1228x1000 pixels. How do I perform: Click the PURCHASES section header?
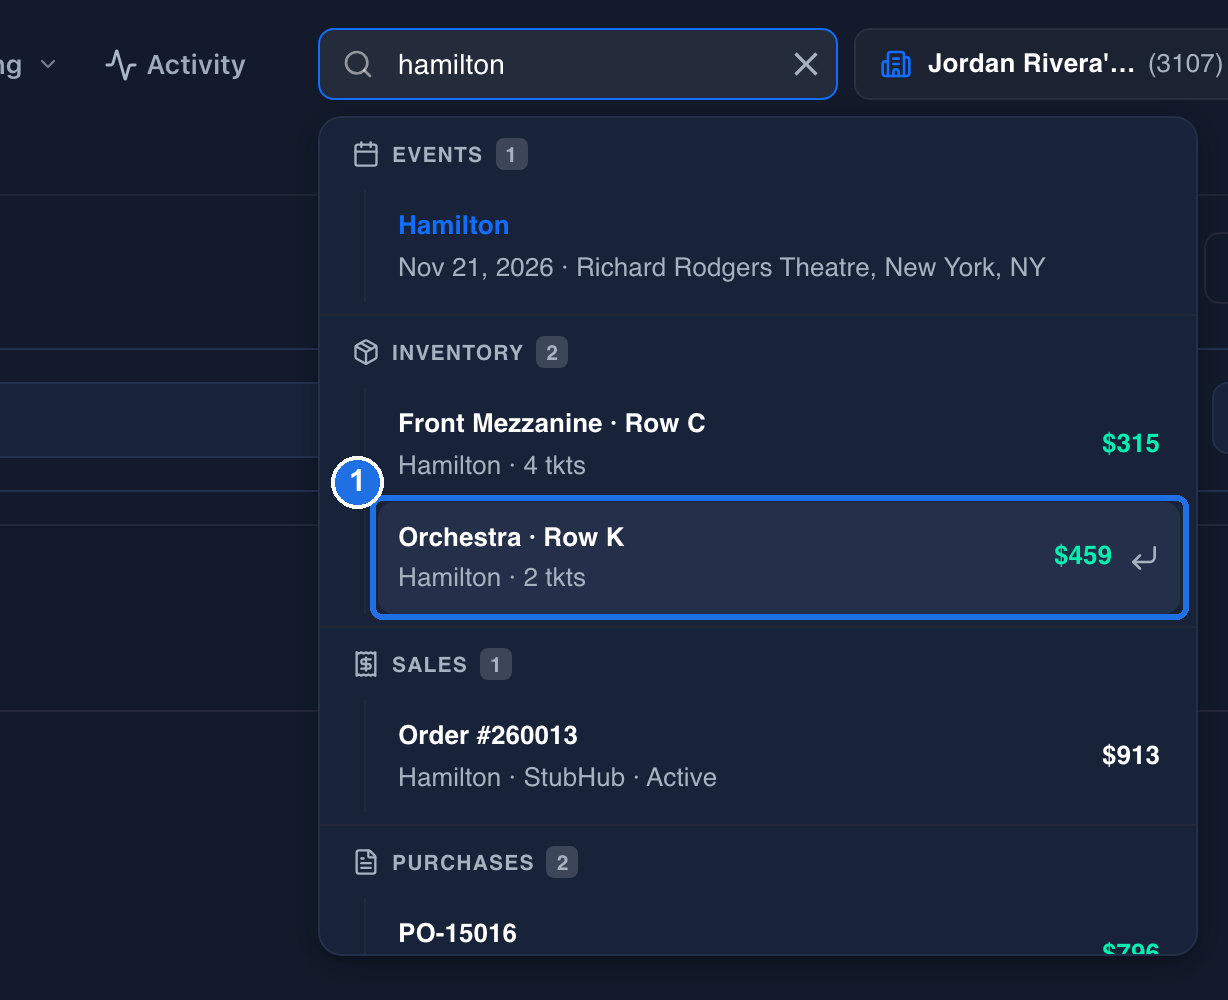463,862
